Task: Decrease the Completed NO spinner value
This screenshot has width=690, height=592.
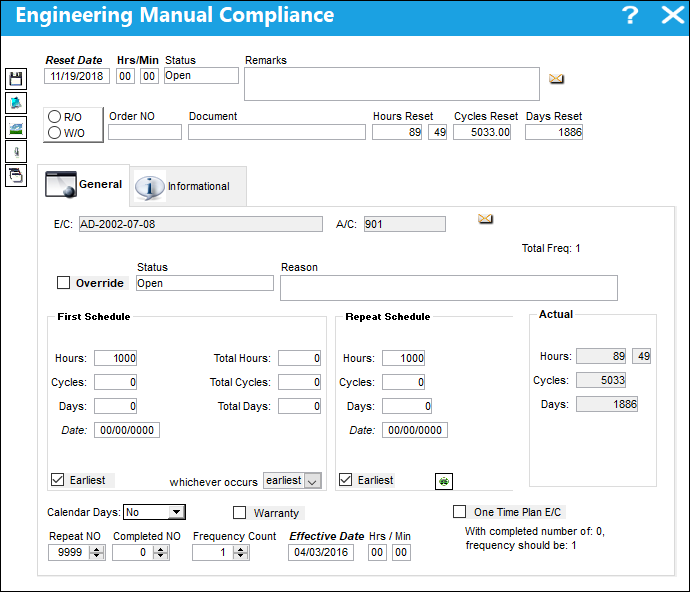Action: pos(161,556)
